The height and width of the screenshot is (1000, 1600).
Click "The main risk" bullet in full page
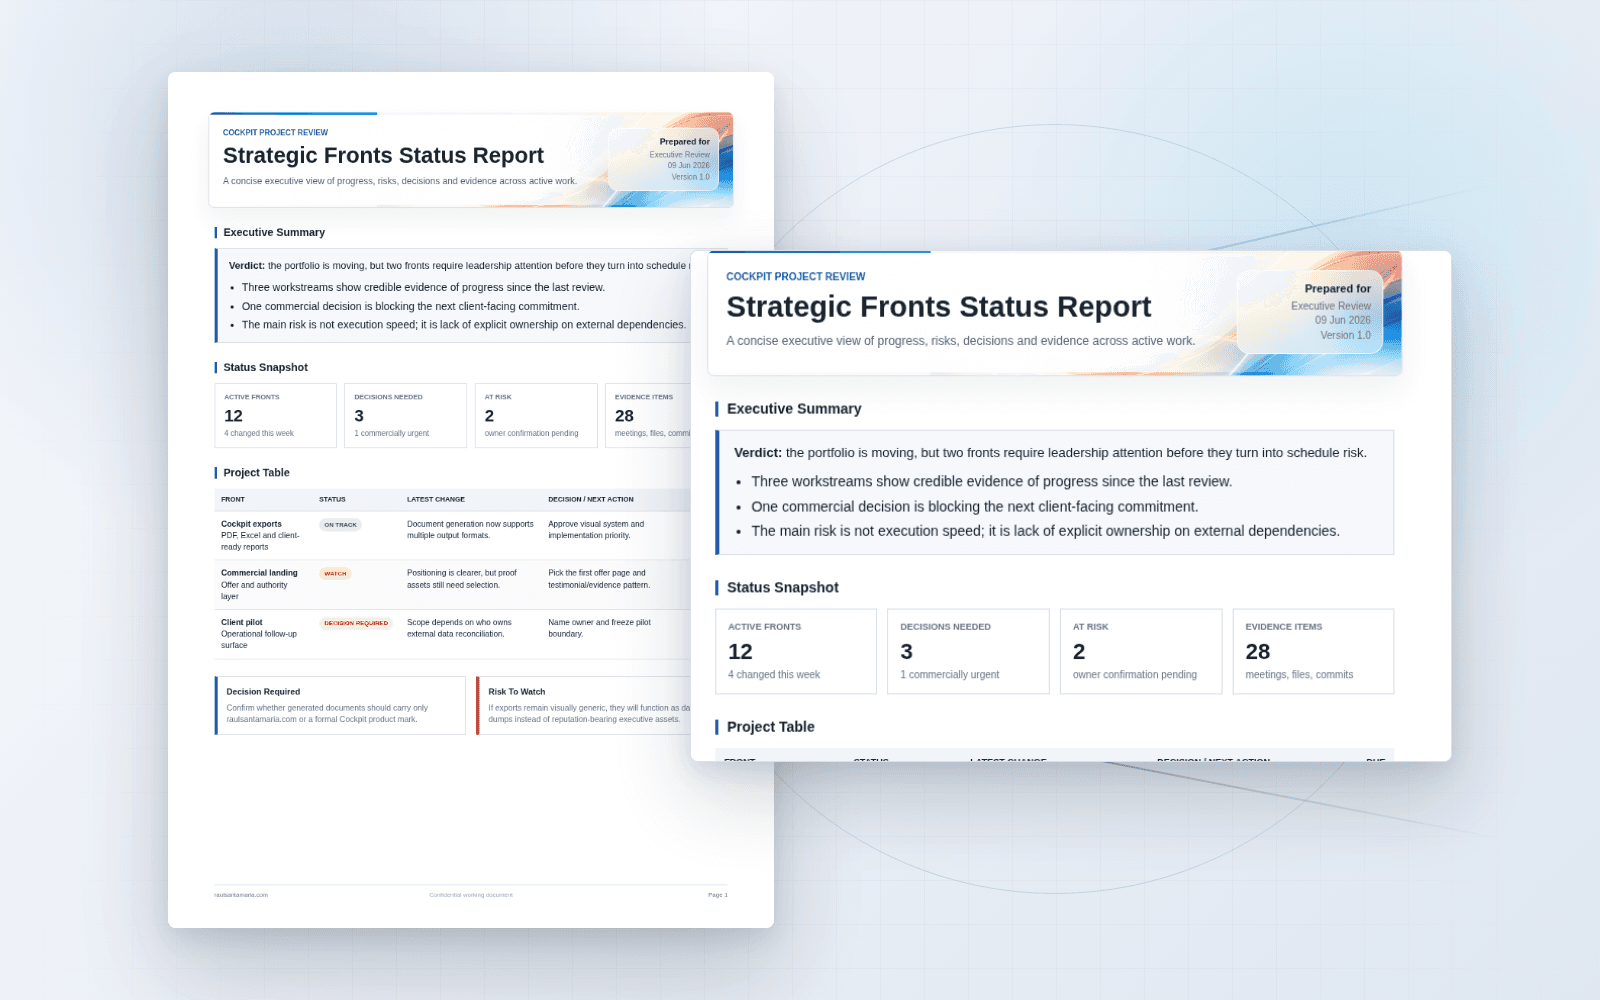click(x=463, y=324)
